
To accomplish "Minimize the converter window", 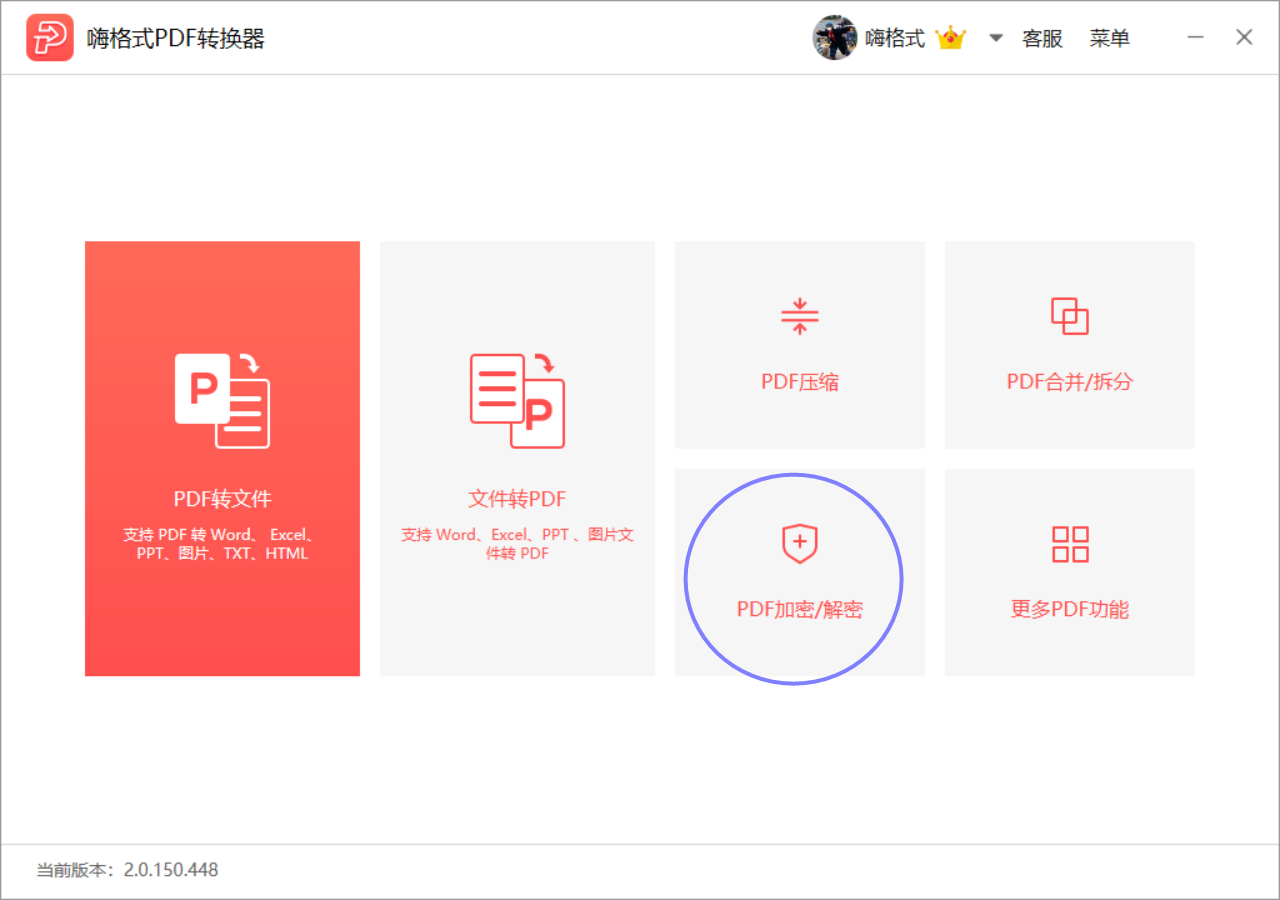I will tap(1196, 38).
